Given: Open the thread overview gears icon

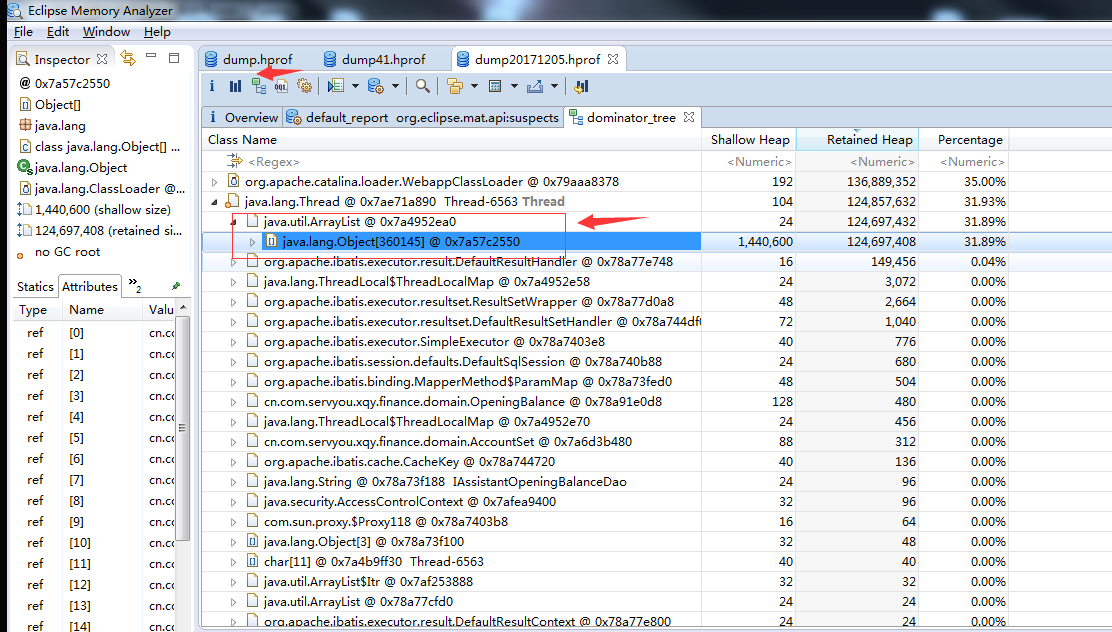Looking at the screenshot, I should point(304,87).
